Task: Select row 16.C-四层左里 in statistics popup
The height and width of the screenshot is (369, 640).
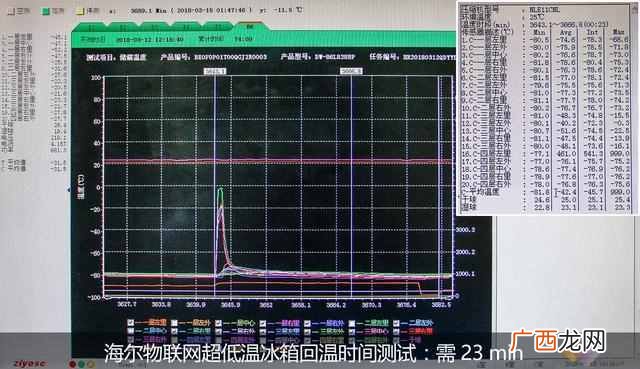Action: click(545, 154)
